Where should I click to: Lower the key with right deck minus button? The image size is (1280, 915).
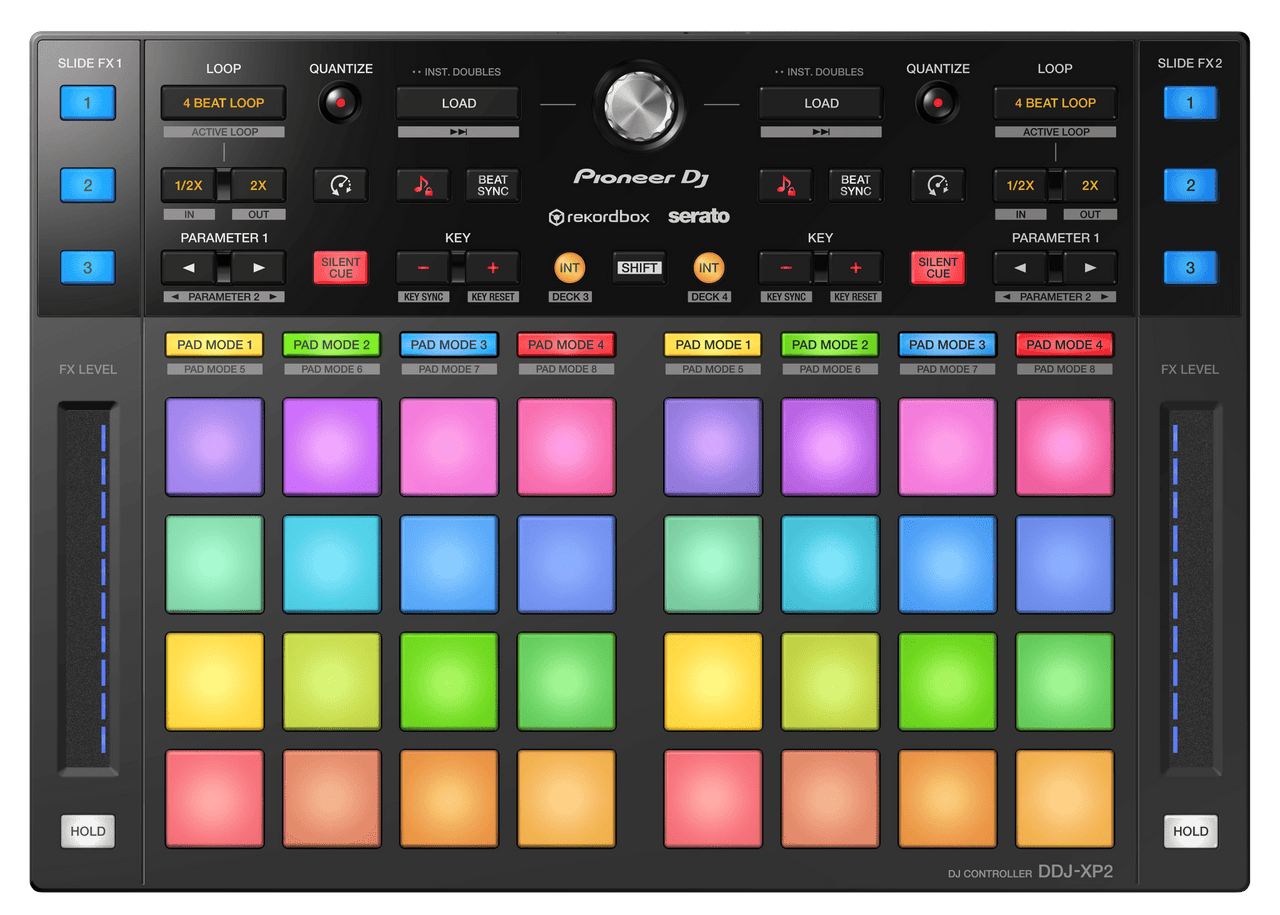point(787,268)
